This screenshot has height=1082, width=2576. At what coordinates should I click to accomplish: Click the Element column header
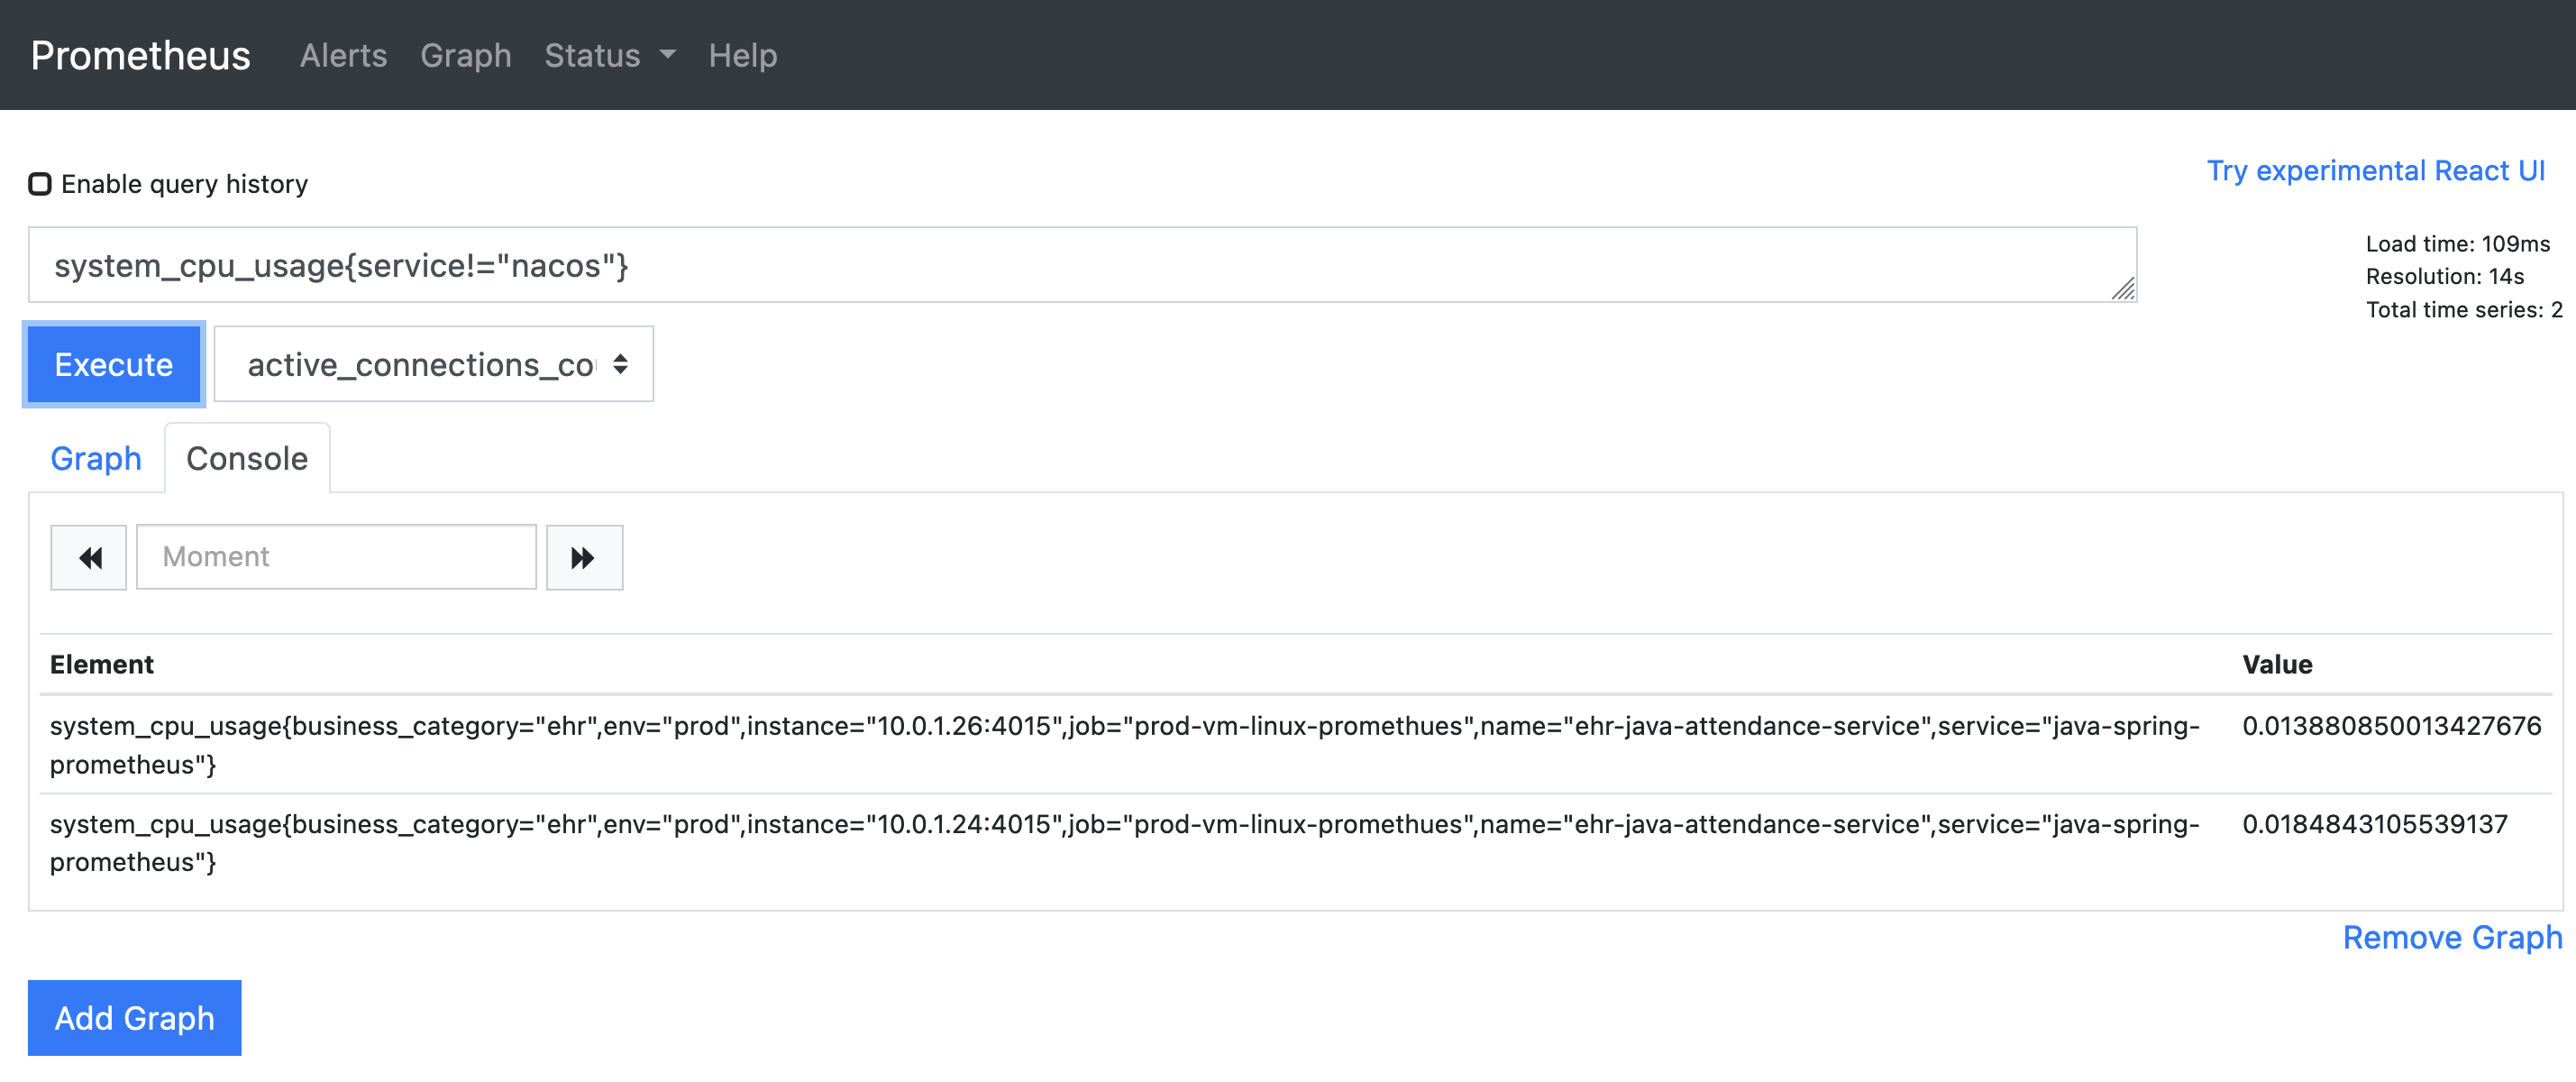(x=102, y=665)
